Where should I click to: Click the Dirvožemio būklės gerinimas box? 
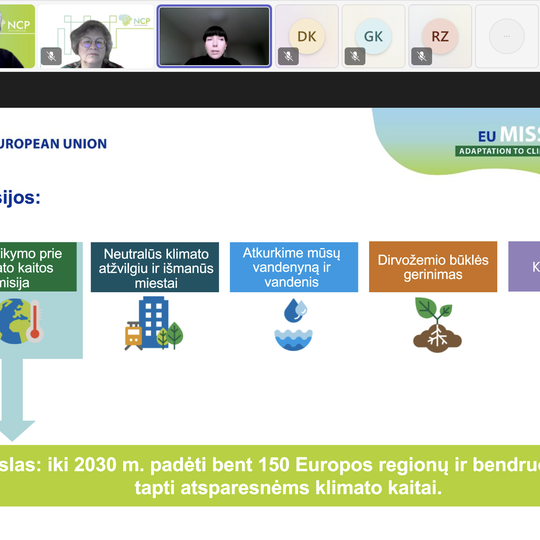[x=433, y=267]
